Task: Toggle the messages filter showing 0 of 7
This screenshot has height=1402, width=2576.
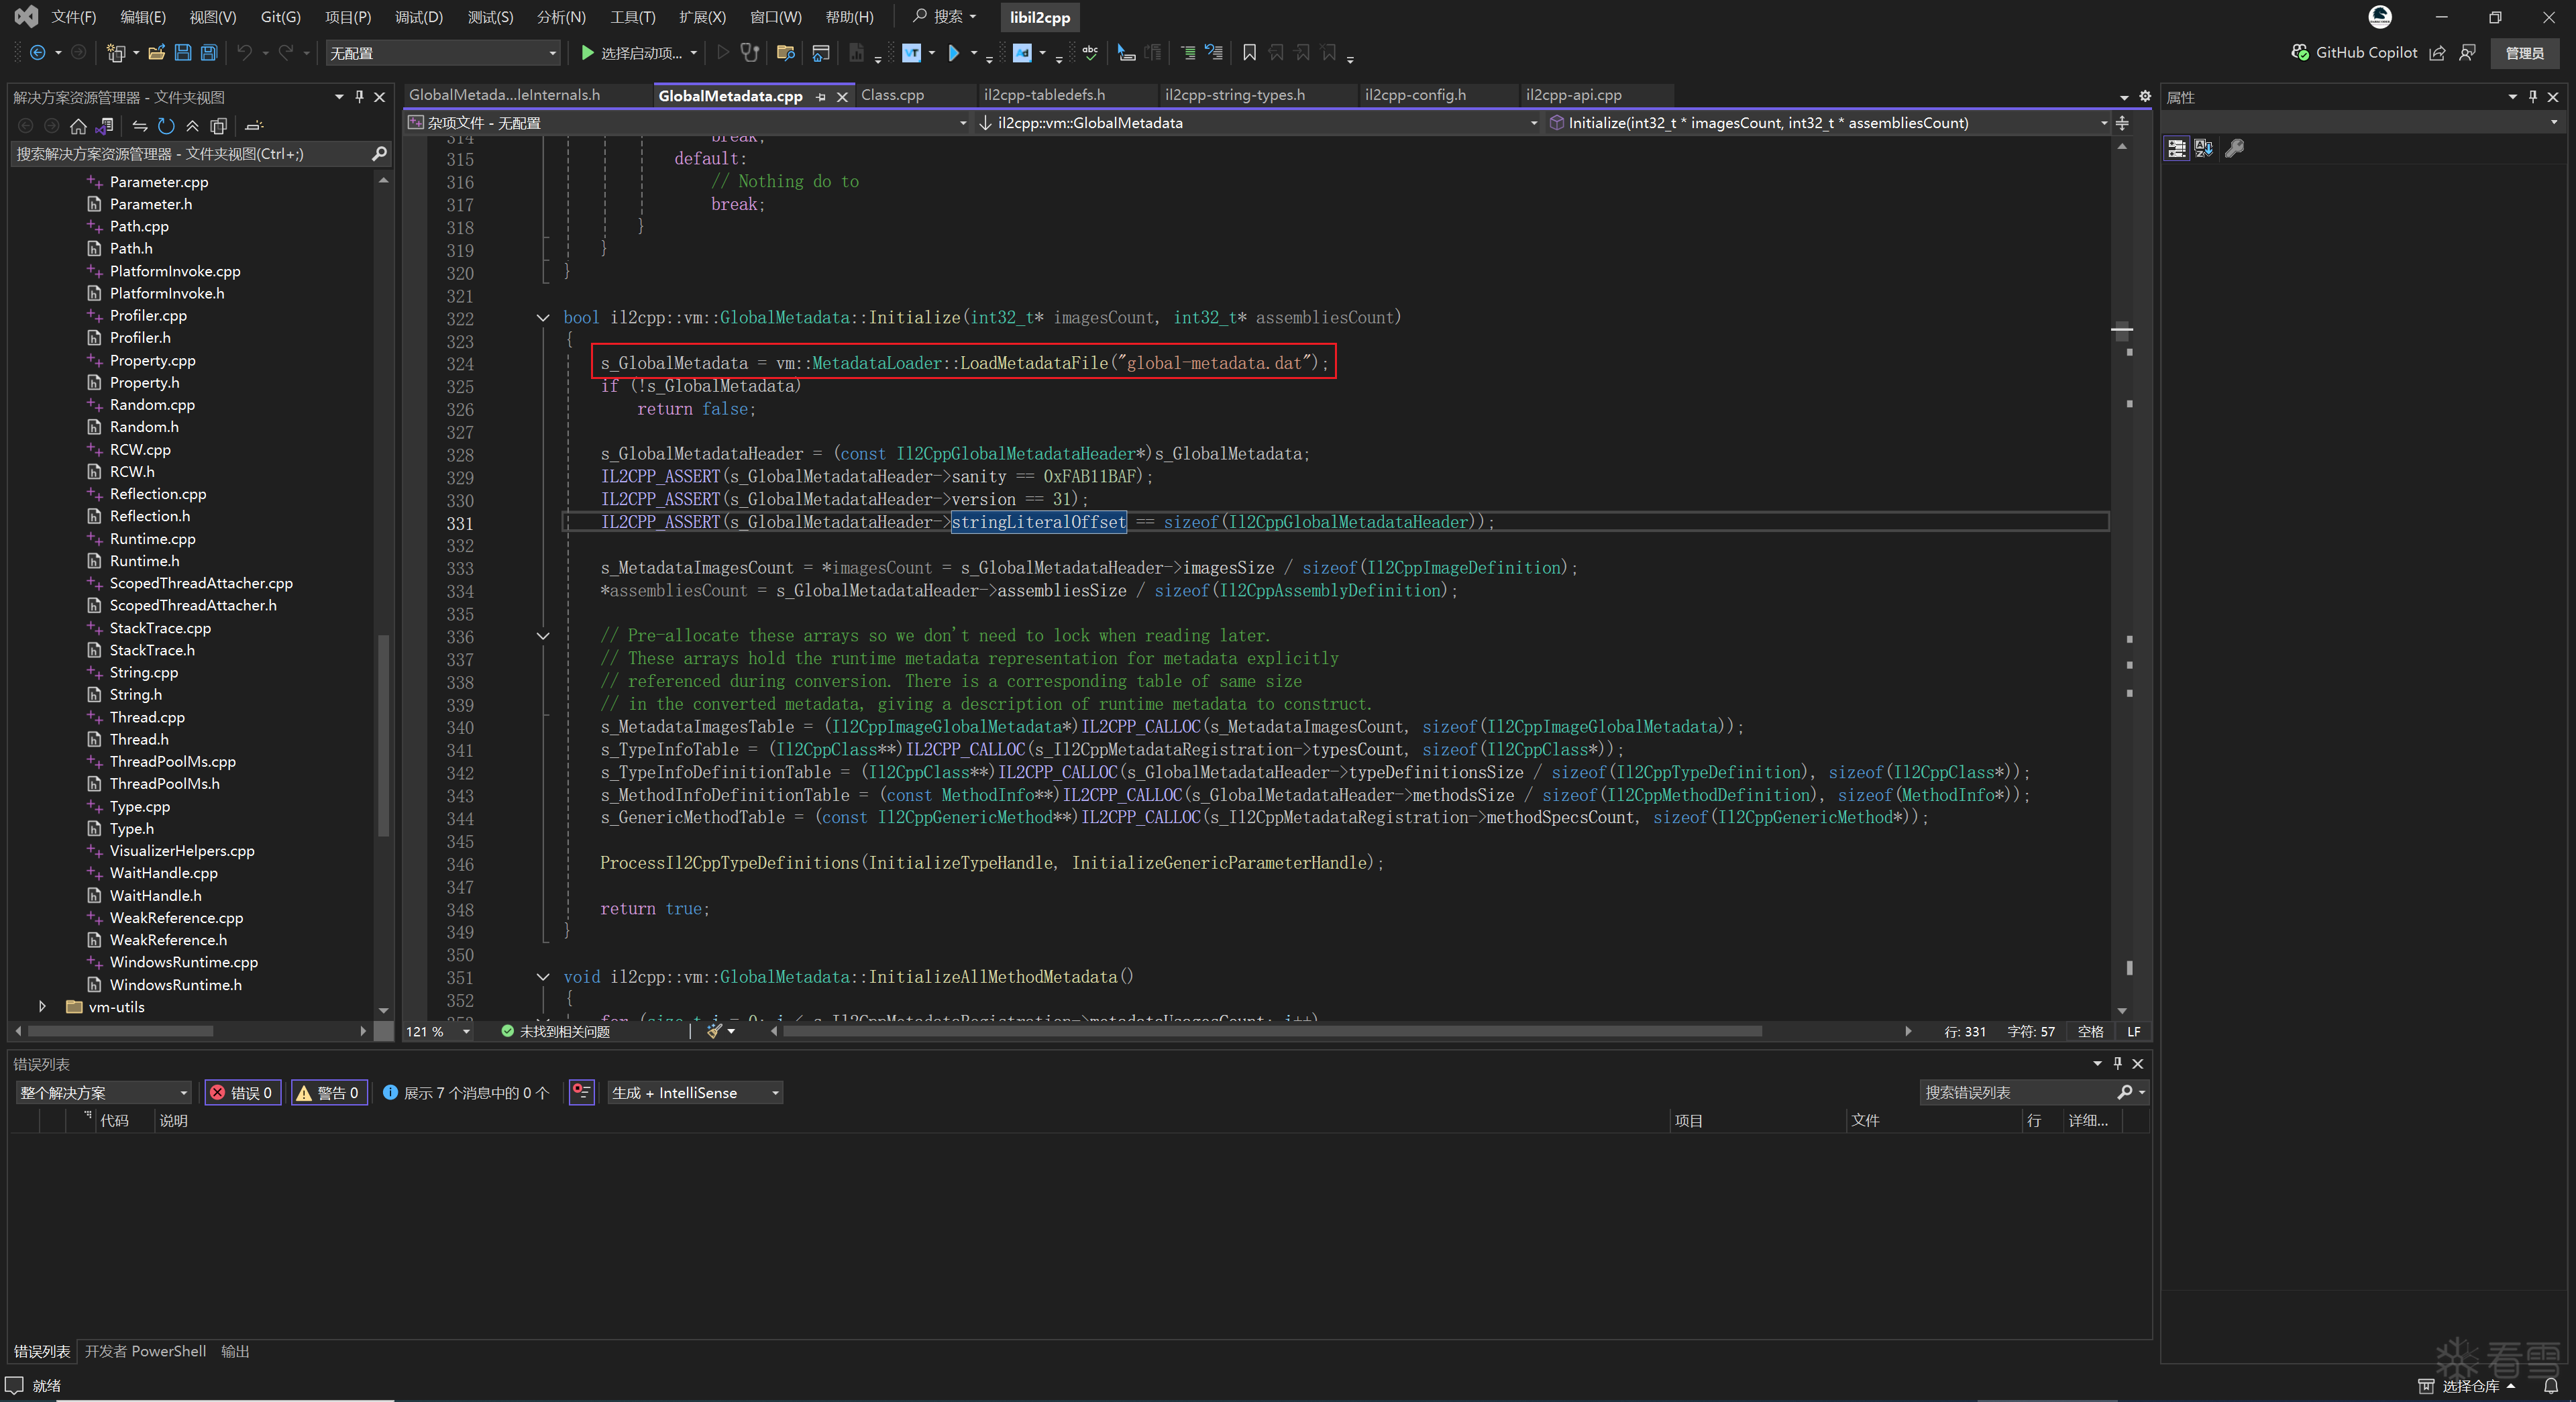Action: click(x=466, y=1093)
